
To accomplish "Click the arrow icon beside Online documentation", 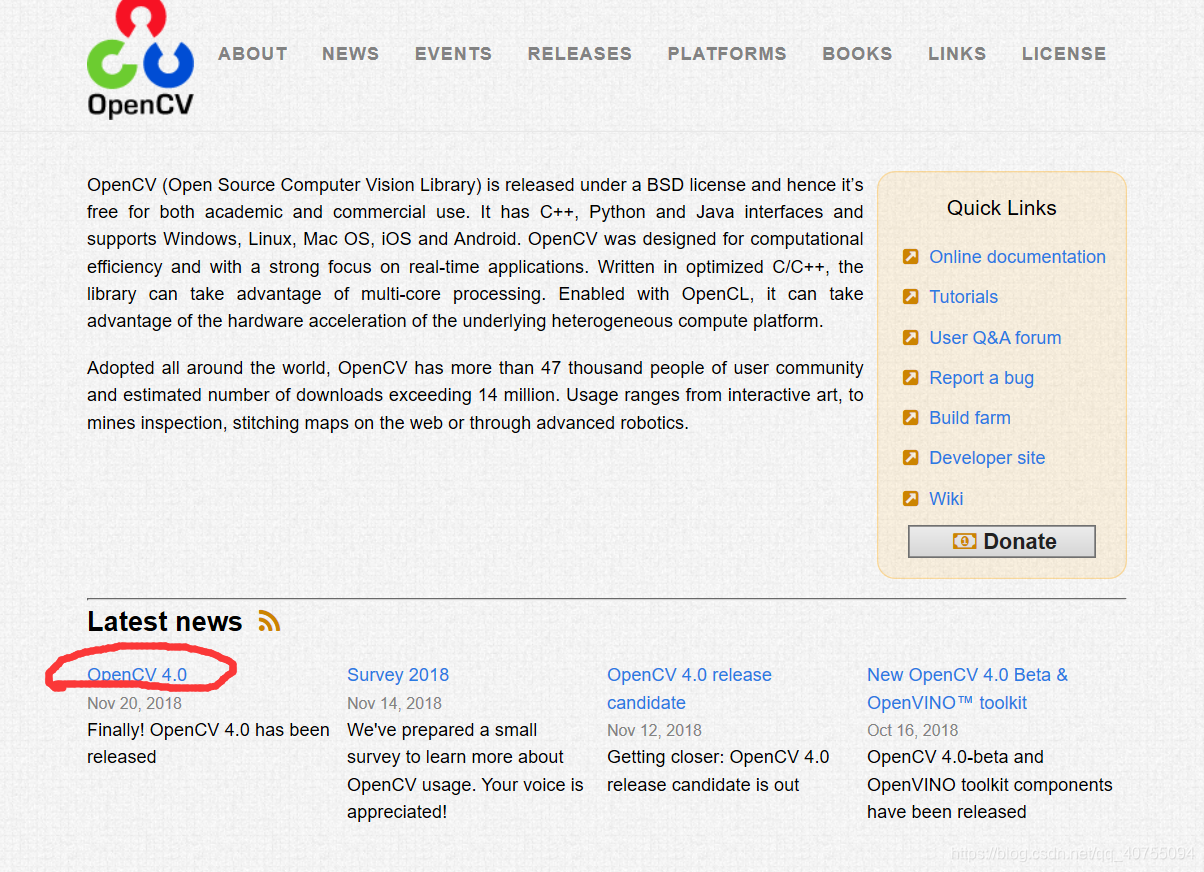I will click(x=910, y=257).
